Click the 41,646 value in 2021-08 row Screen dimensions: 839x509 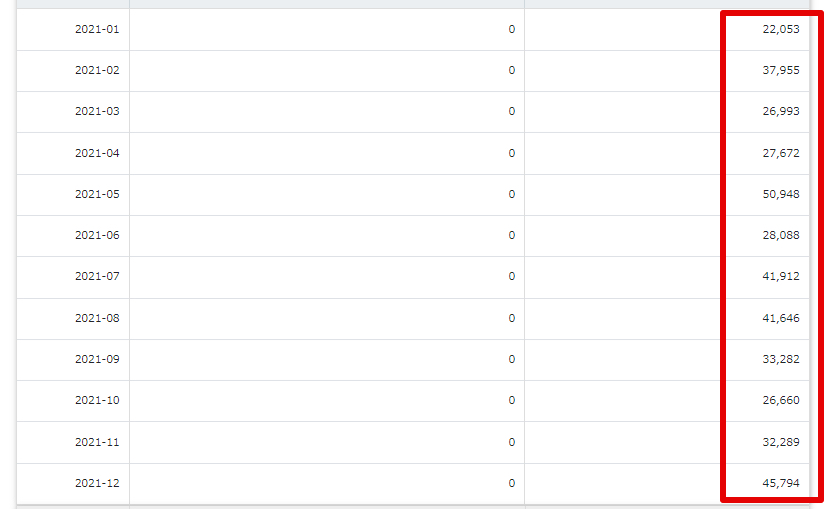coord(781,318)
